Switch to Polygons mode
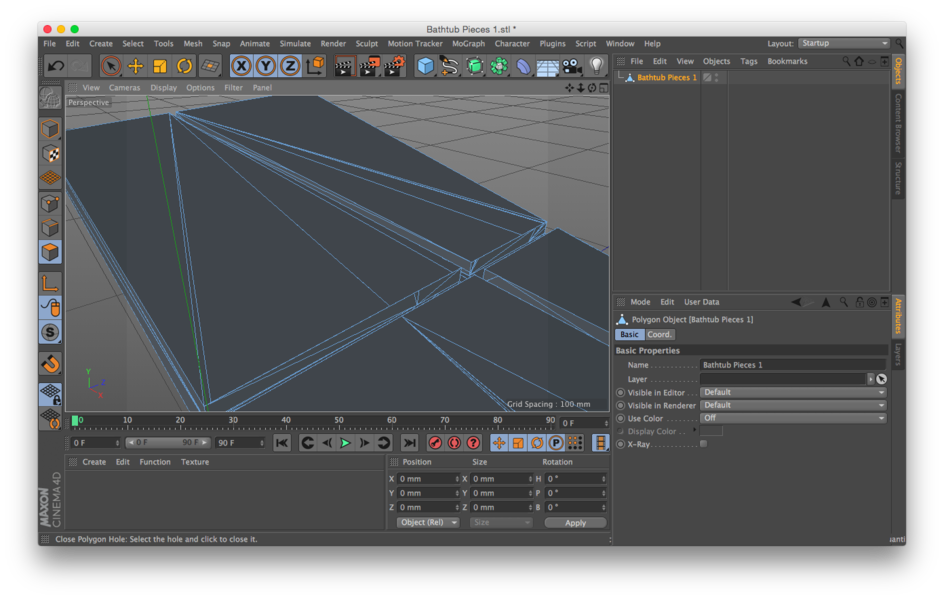 pos(51,252)
